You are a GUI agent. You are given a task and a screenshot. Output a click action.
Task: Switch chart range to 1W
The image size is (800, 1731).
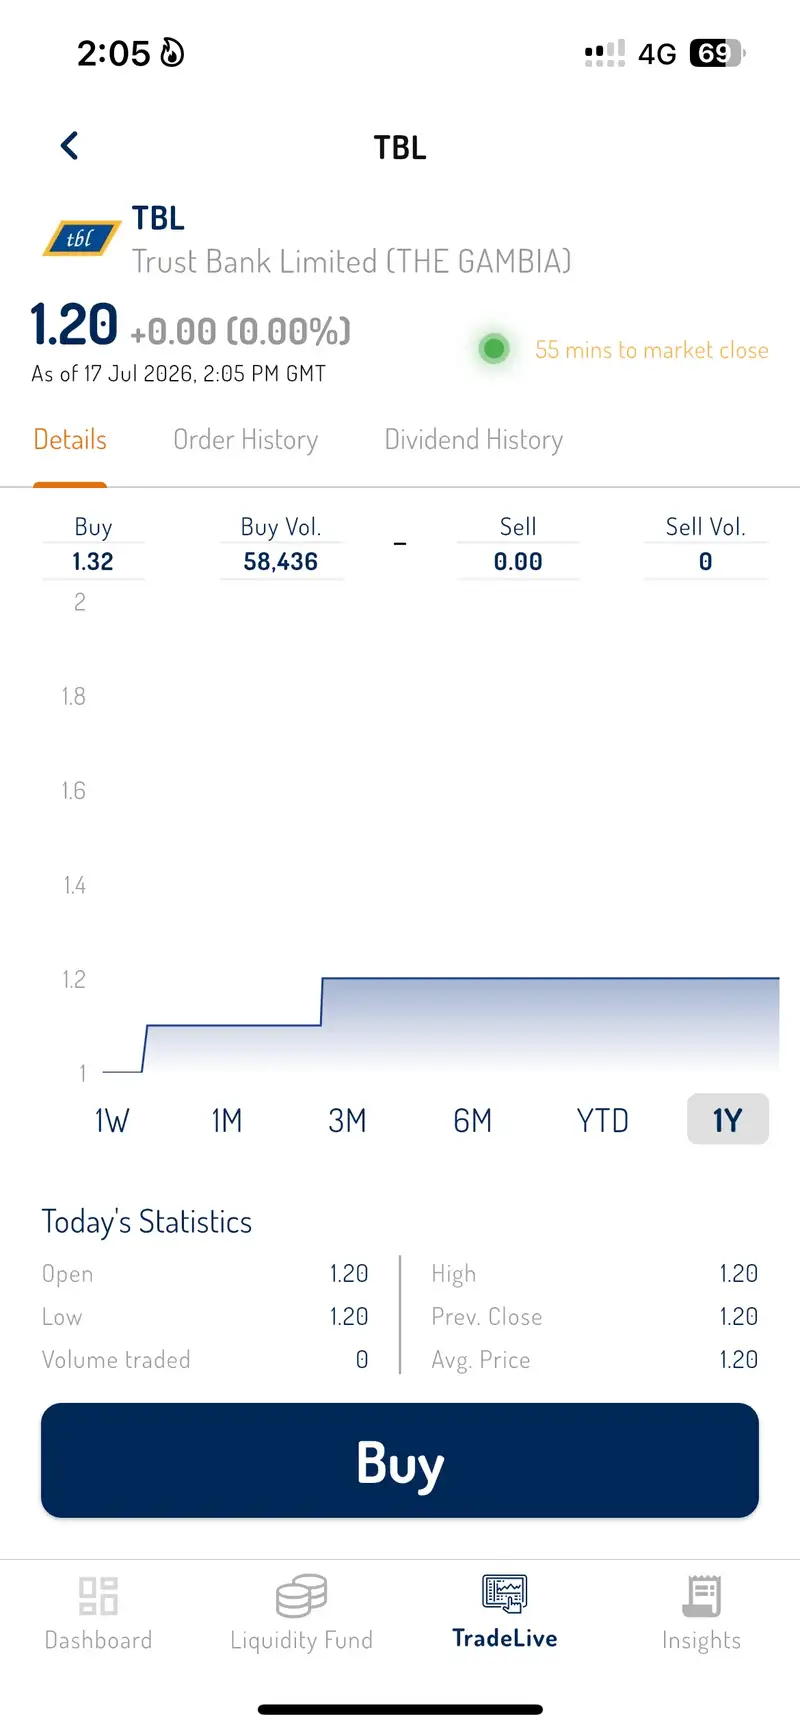pyautogui.click(x=112, y=1120)
